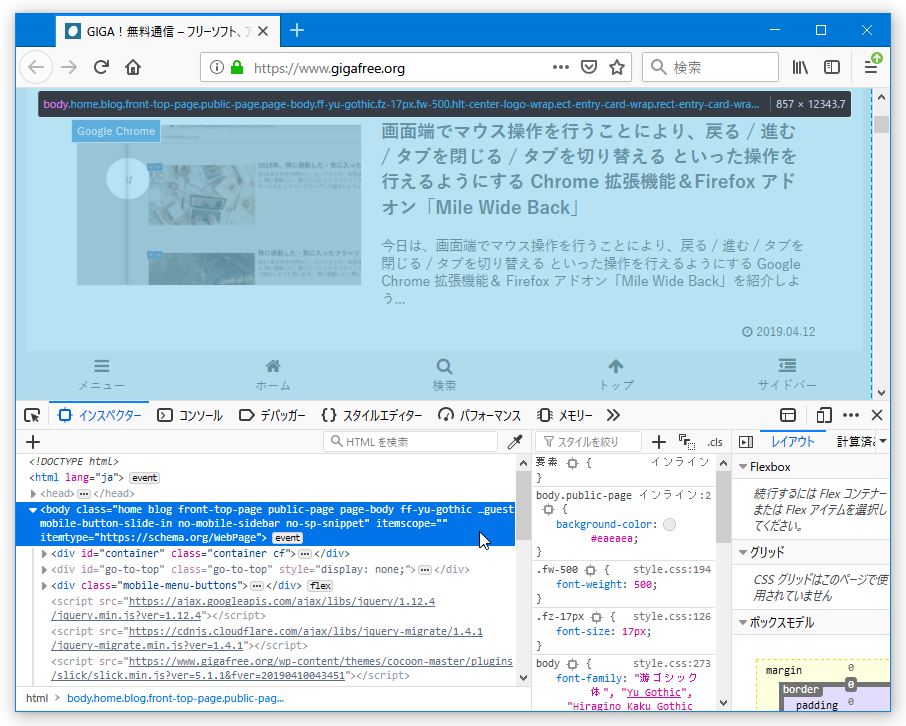The image size is (906, 726).
Task: Open a new browser tab
Action: [297, 30]
